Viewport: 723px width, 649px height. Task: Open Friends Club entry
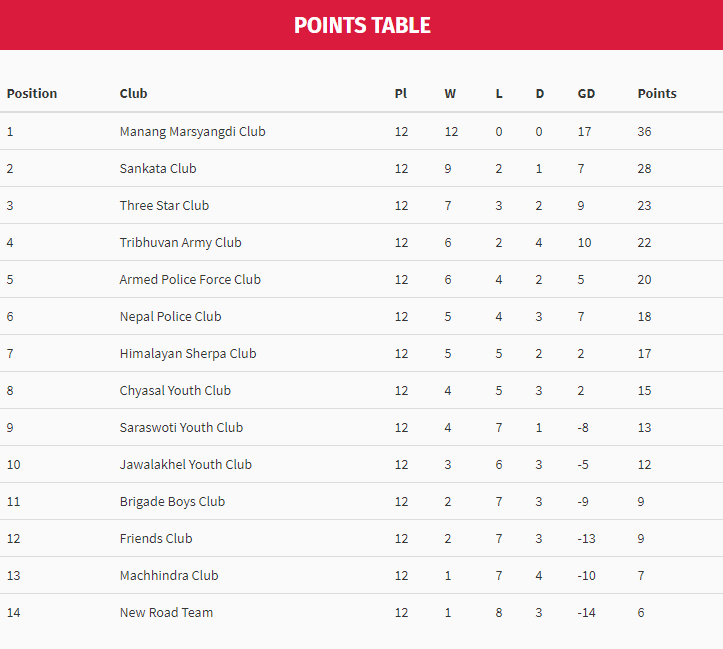[156, 539]
